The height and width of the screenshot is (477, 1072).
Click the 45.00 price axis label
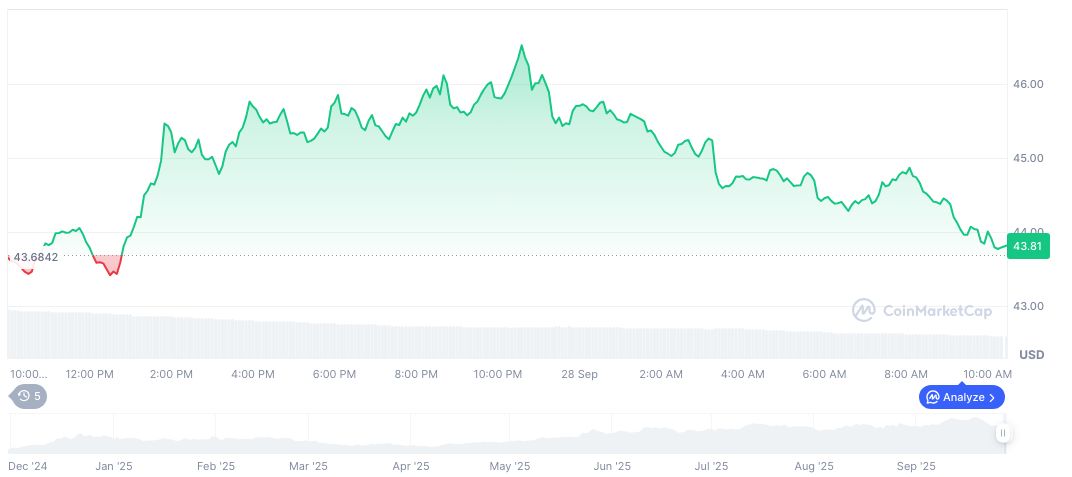pos(1028,158)
